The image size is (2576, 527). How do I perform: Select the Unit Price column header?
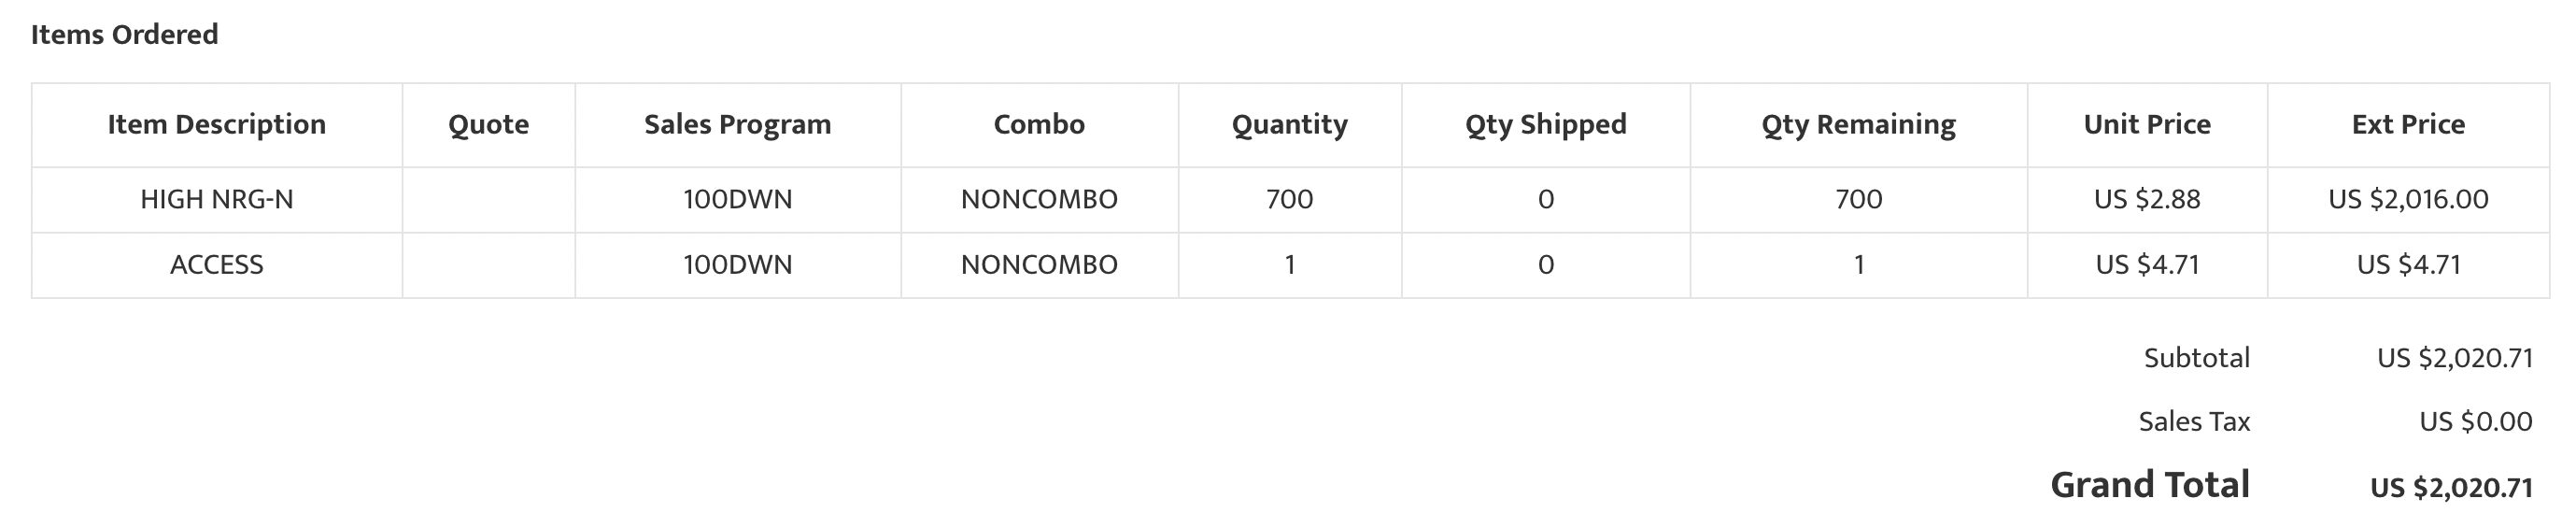(2147, 125)
